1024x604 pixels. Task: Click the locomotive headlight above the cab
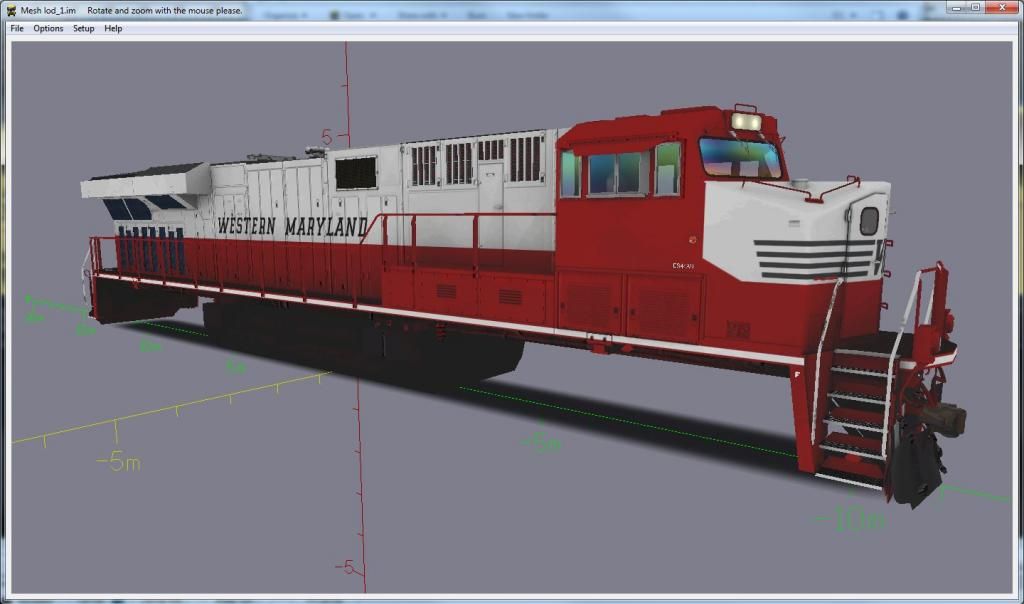[x=746, y=121]
